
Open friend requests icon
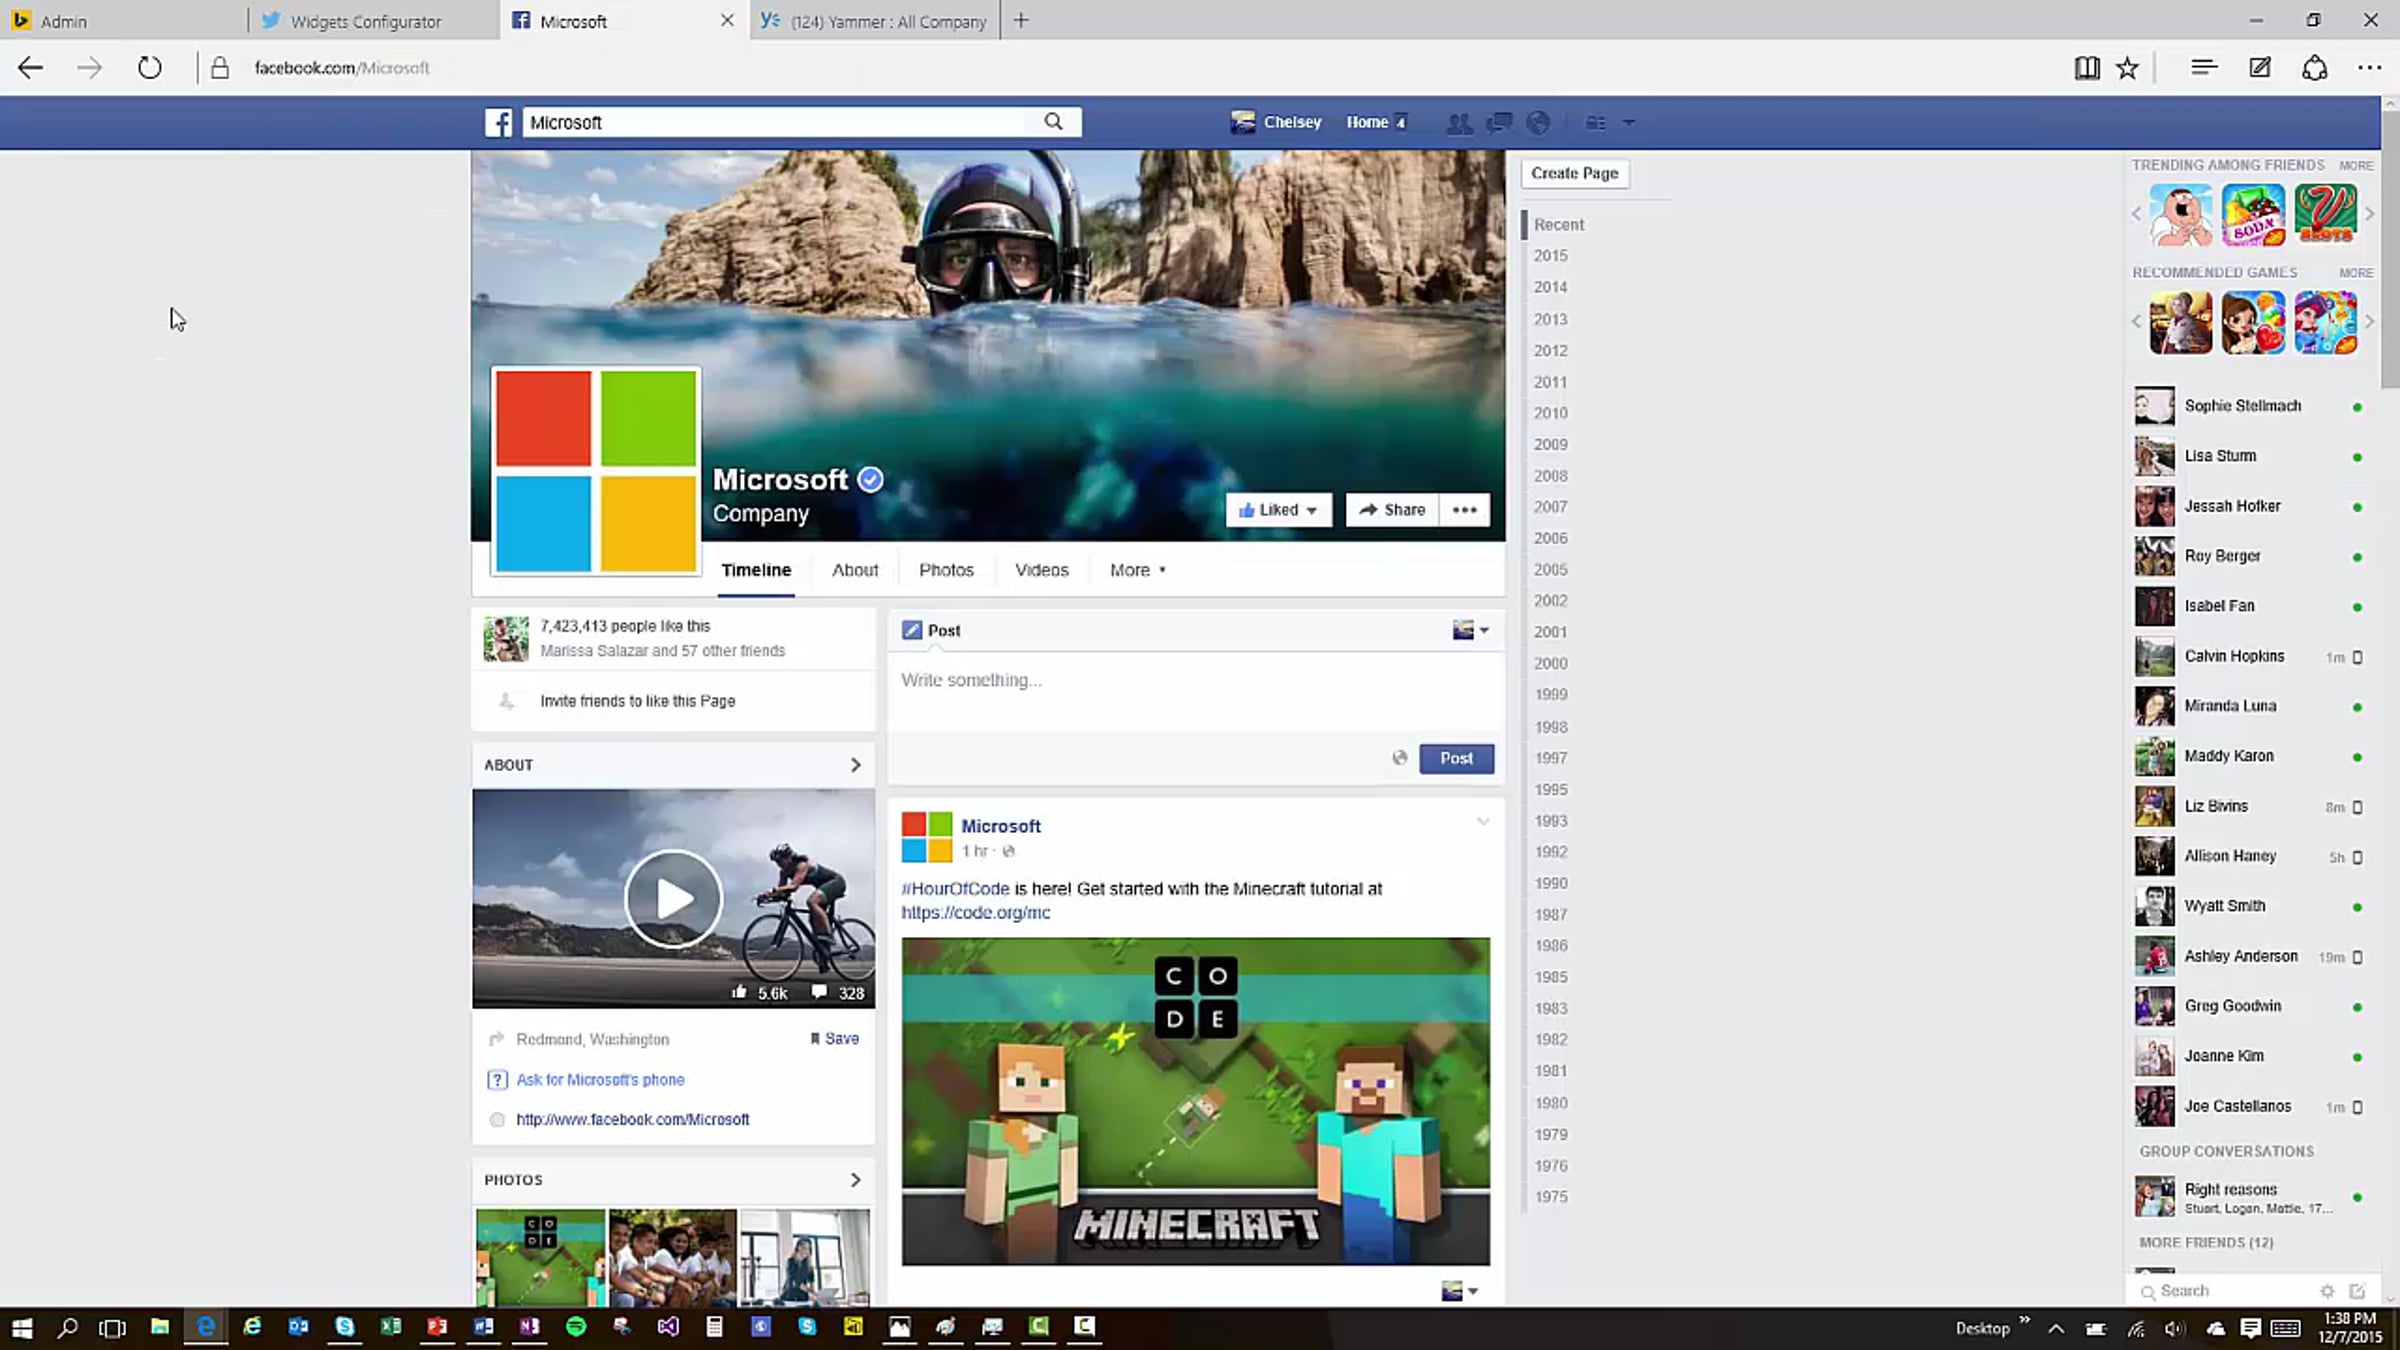1459,123
